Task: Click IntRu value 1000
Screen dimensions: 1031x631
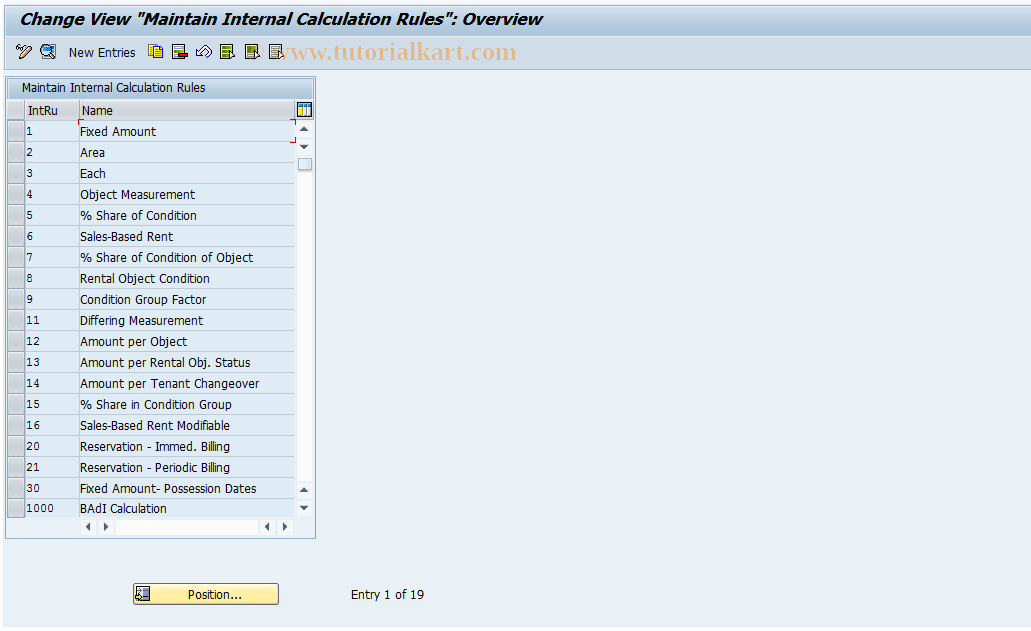Action: tap(51, 508)
